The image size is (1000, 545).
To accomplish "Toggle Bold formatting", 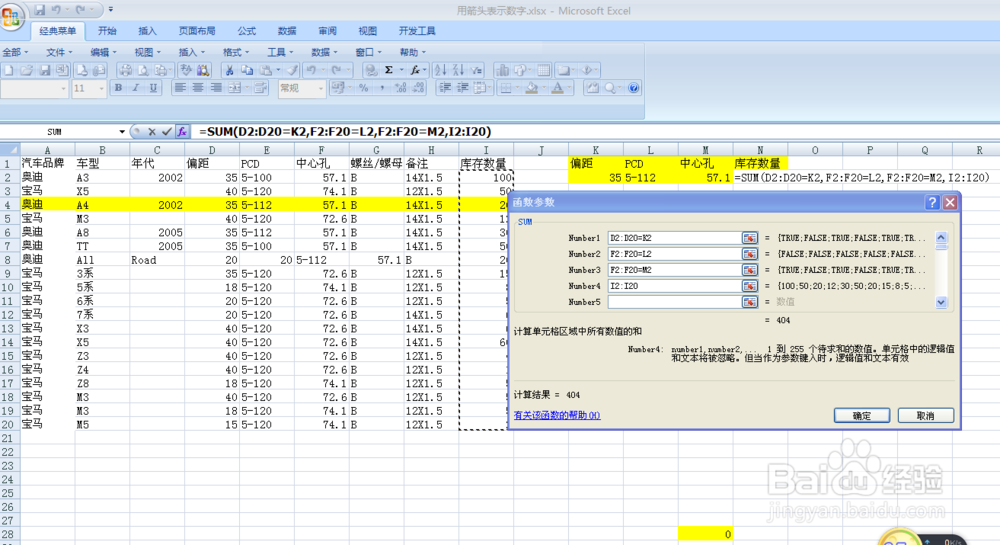I will pyautogui.click(x=118, y=88).
